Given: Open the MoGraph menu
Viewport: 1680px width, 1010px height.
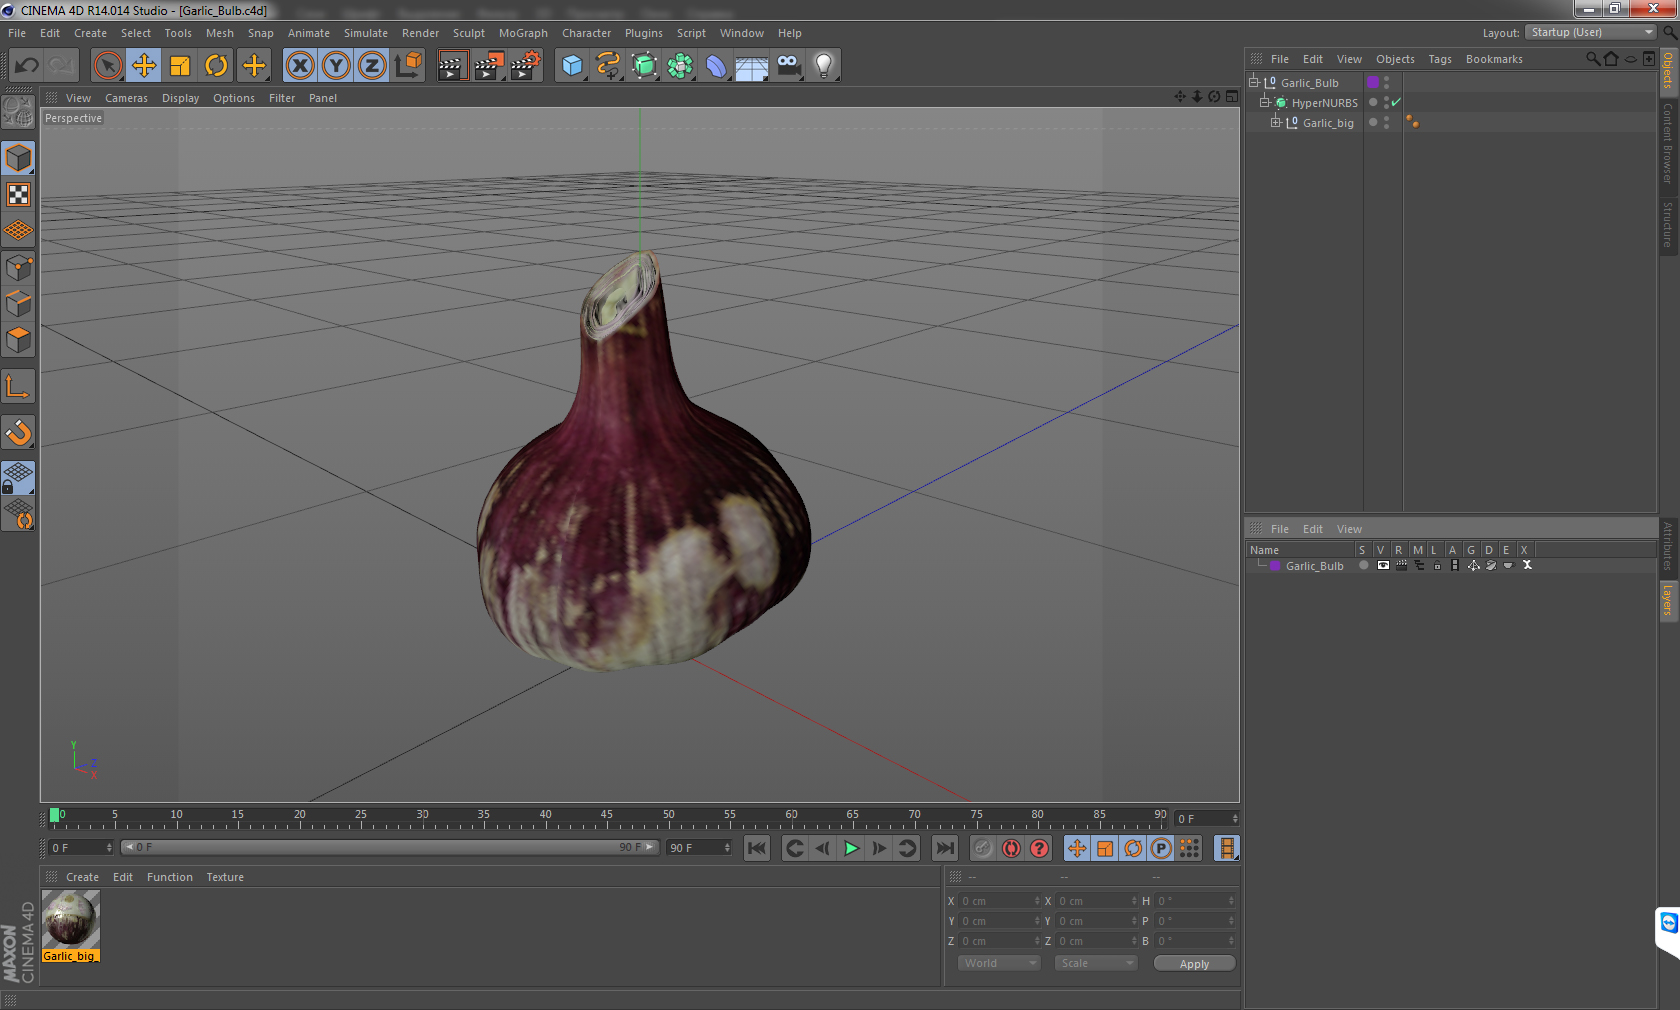Looking at the screenshot, I should click(x=523, y=33).
